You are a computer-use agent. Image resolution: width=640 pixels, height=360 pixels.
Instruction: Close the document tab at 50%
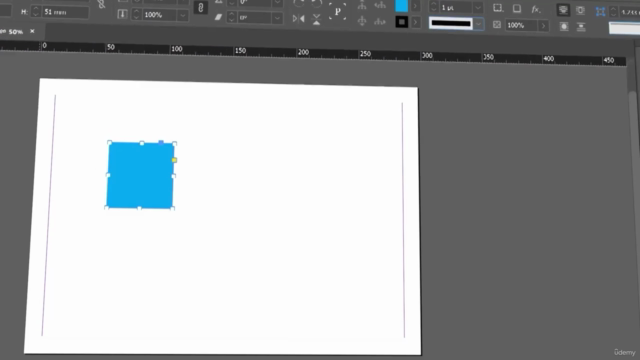click(x=32, y=31)
